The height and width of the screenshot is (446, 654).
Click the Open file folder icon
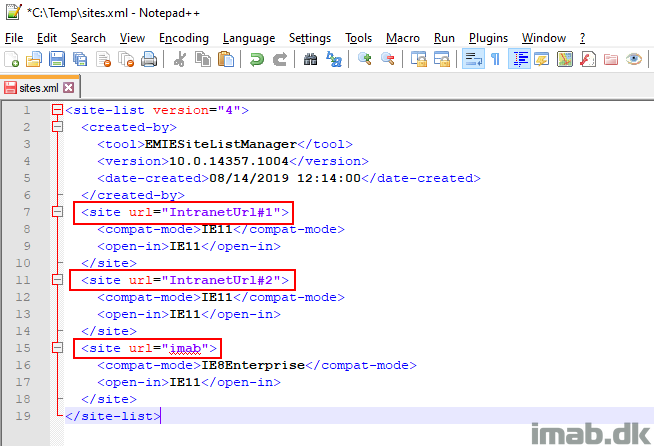pyautogui.click(x=34, y=59)
